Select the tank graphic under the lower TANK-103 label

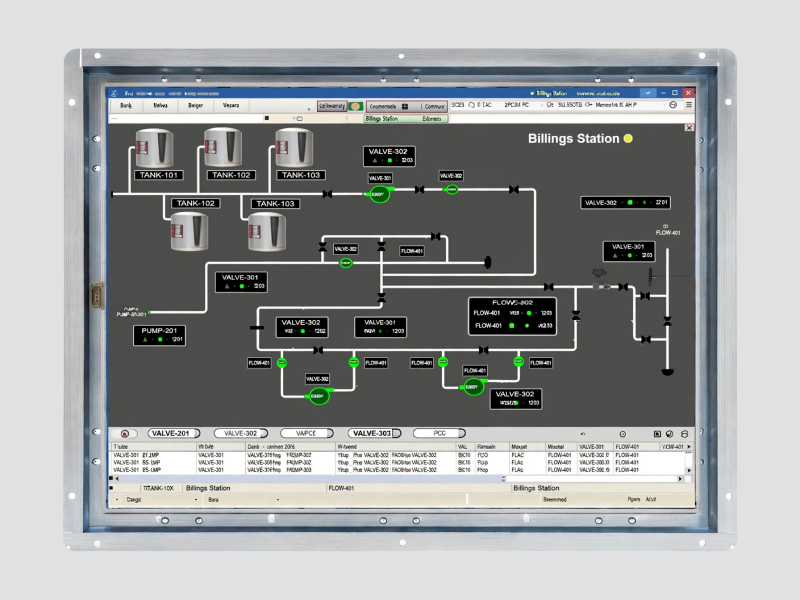(266, 232)
